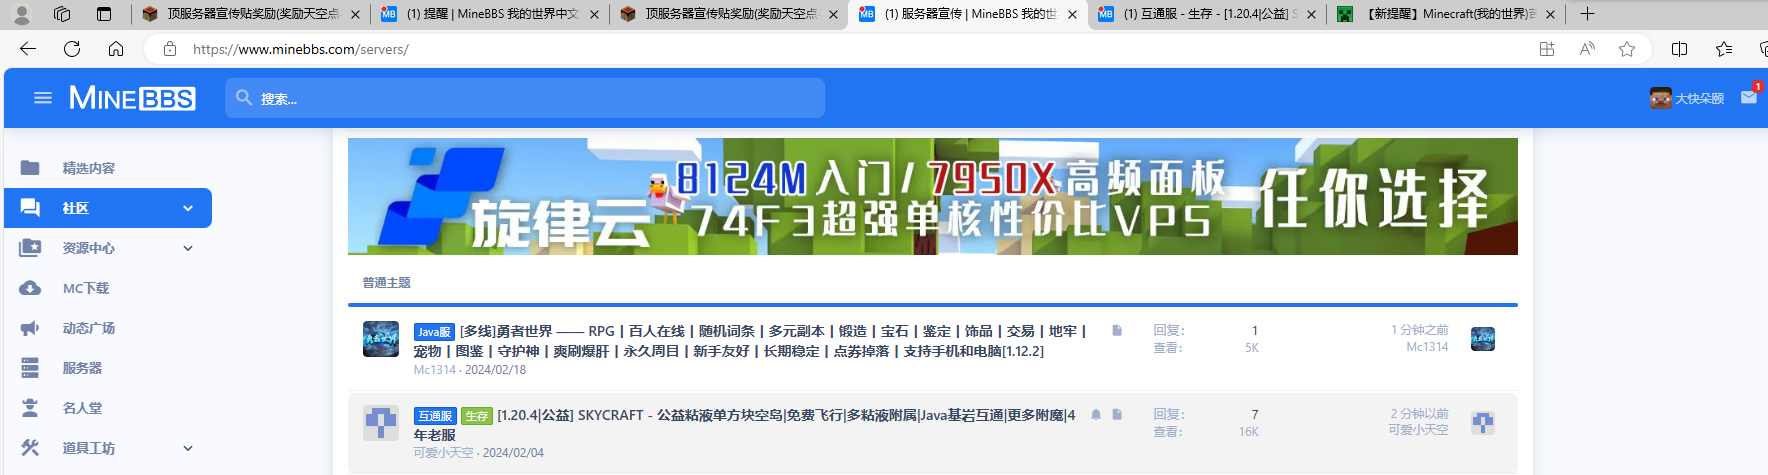
Task: Expand the 道具工坊 sidebar chevron
Action: [188, 448]
